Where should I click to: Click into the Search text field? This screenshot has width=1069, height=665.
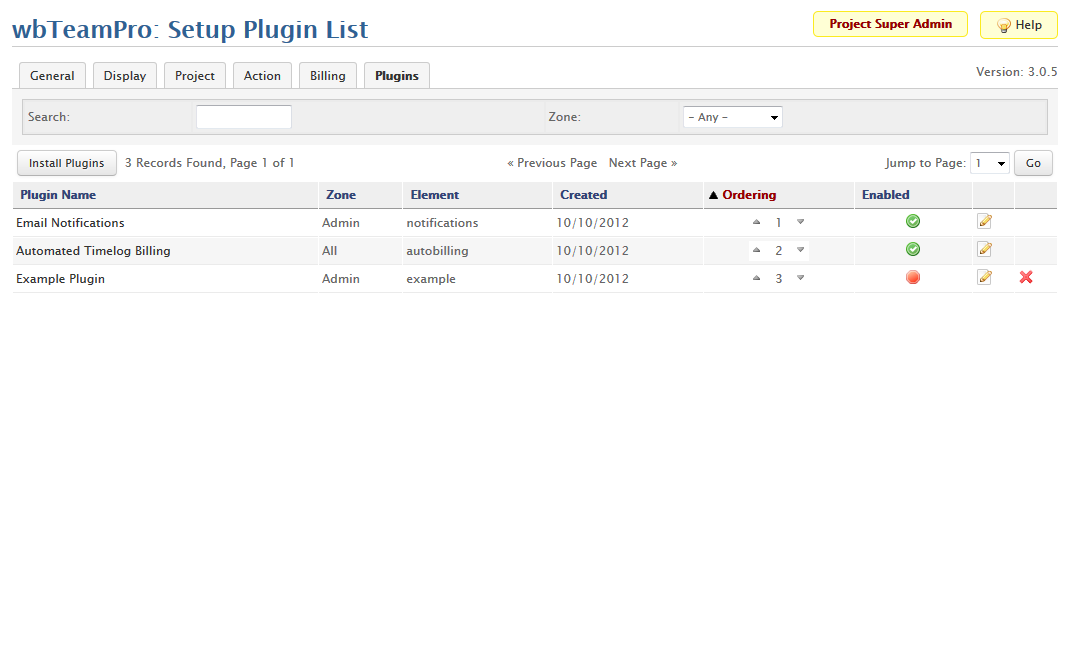tap(243, 117)
